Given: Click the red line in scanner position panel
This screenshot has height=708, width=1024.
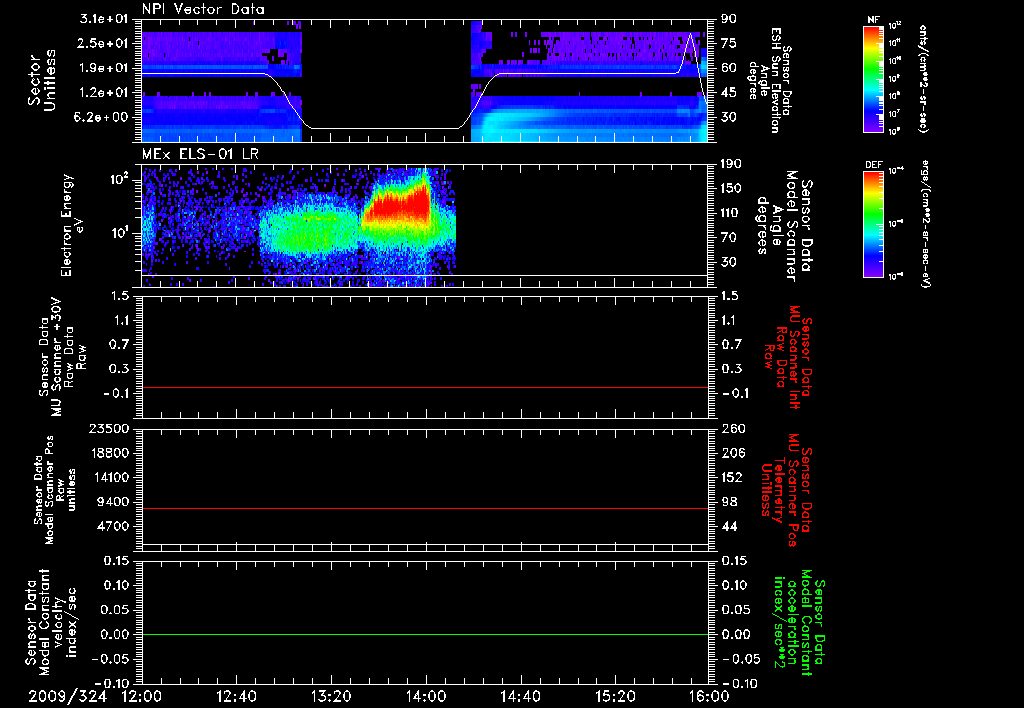Looking at the screenshot, I should click(x=425, y=508).
